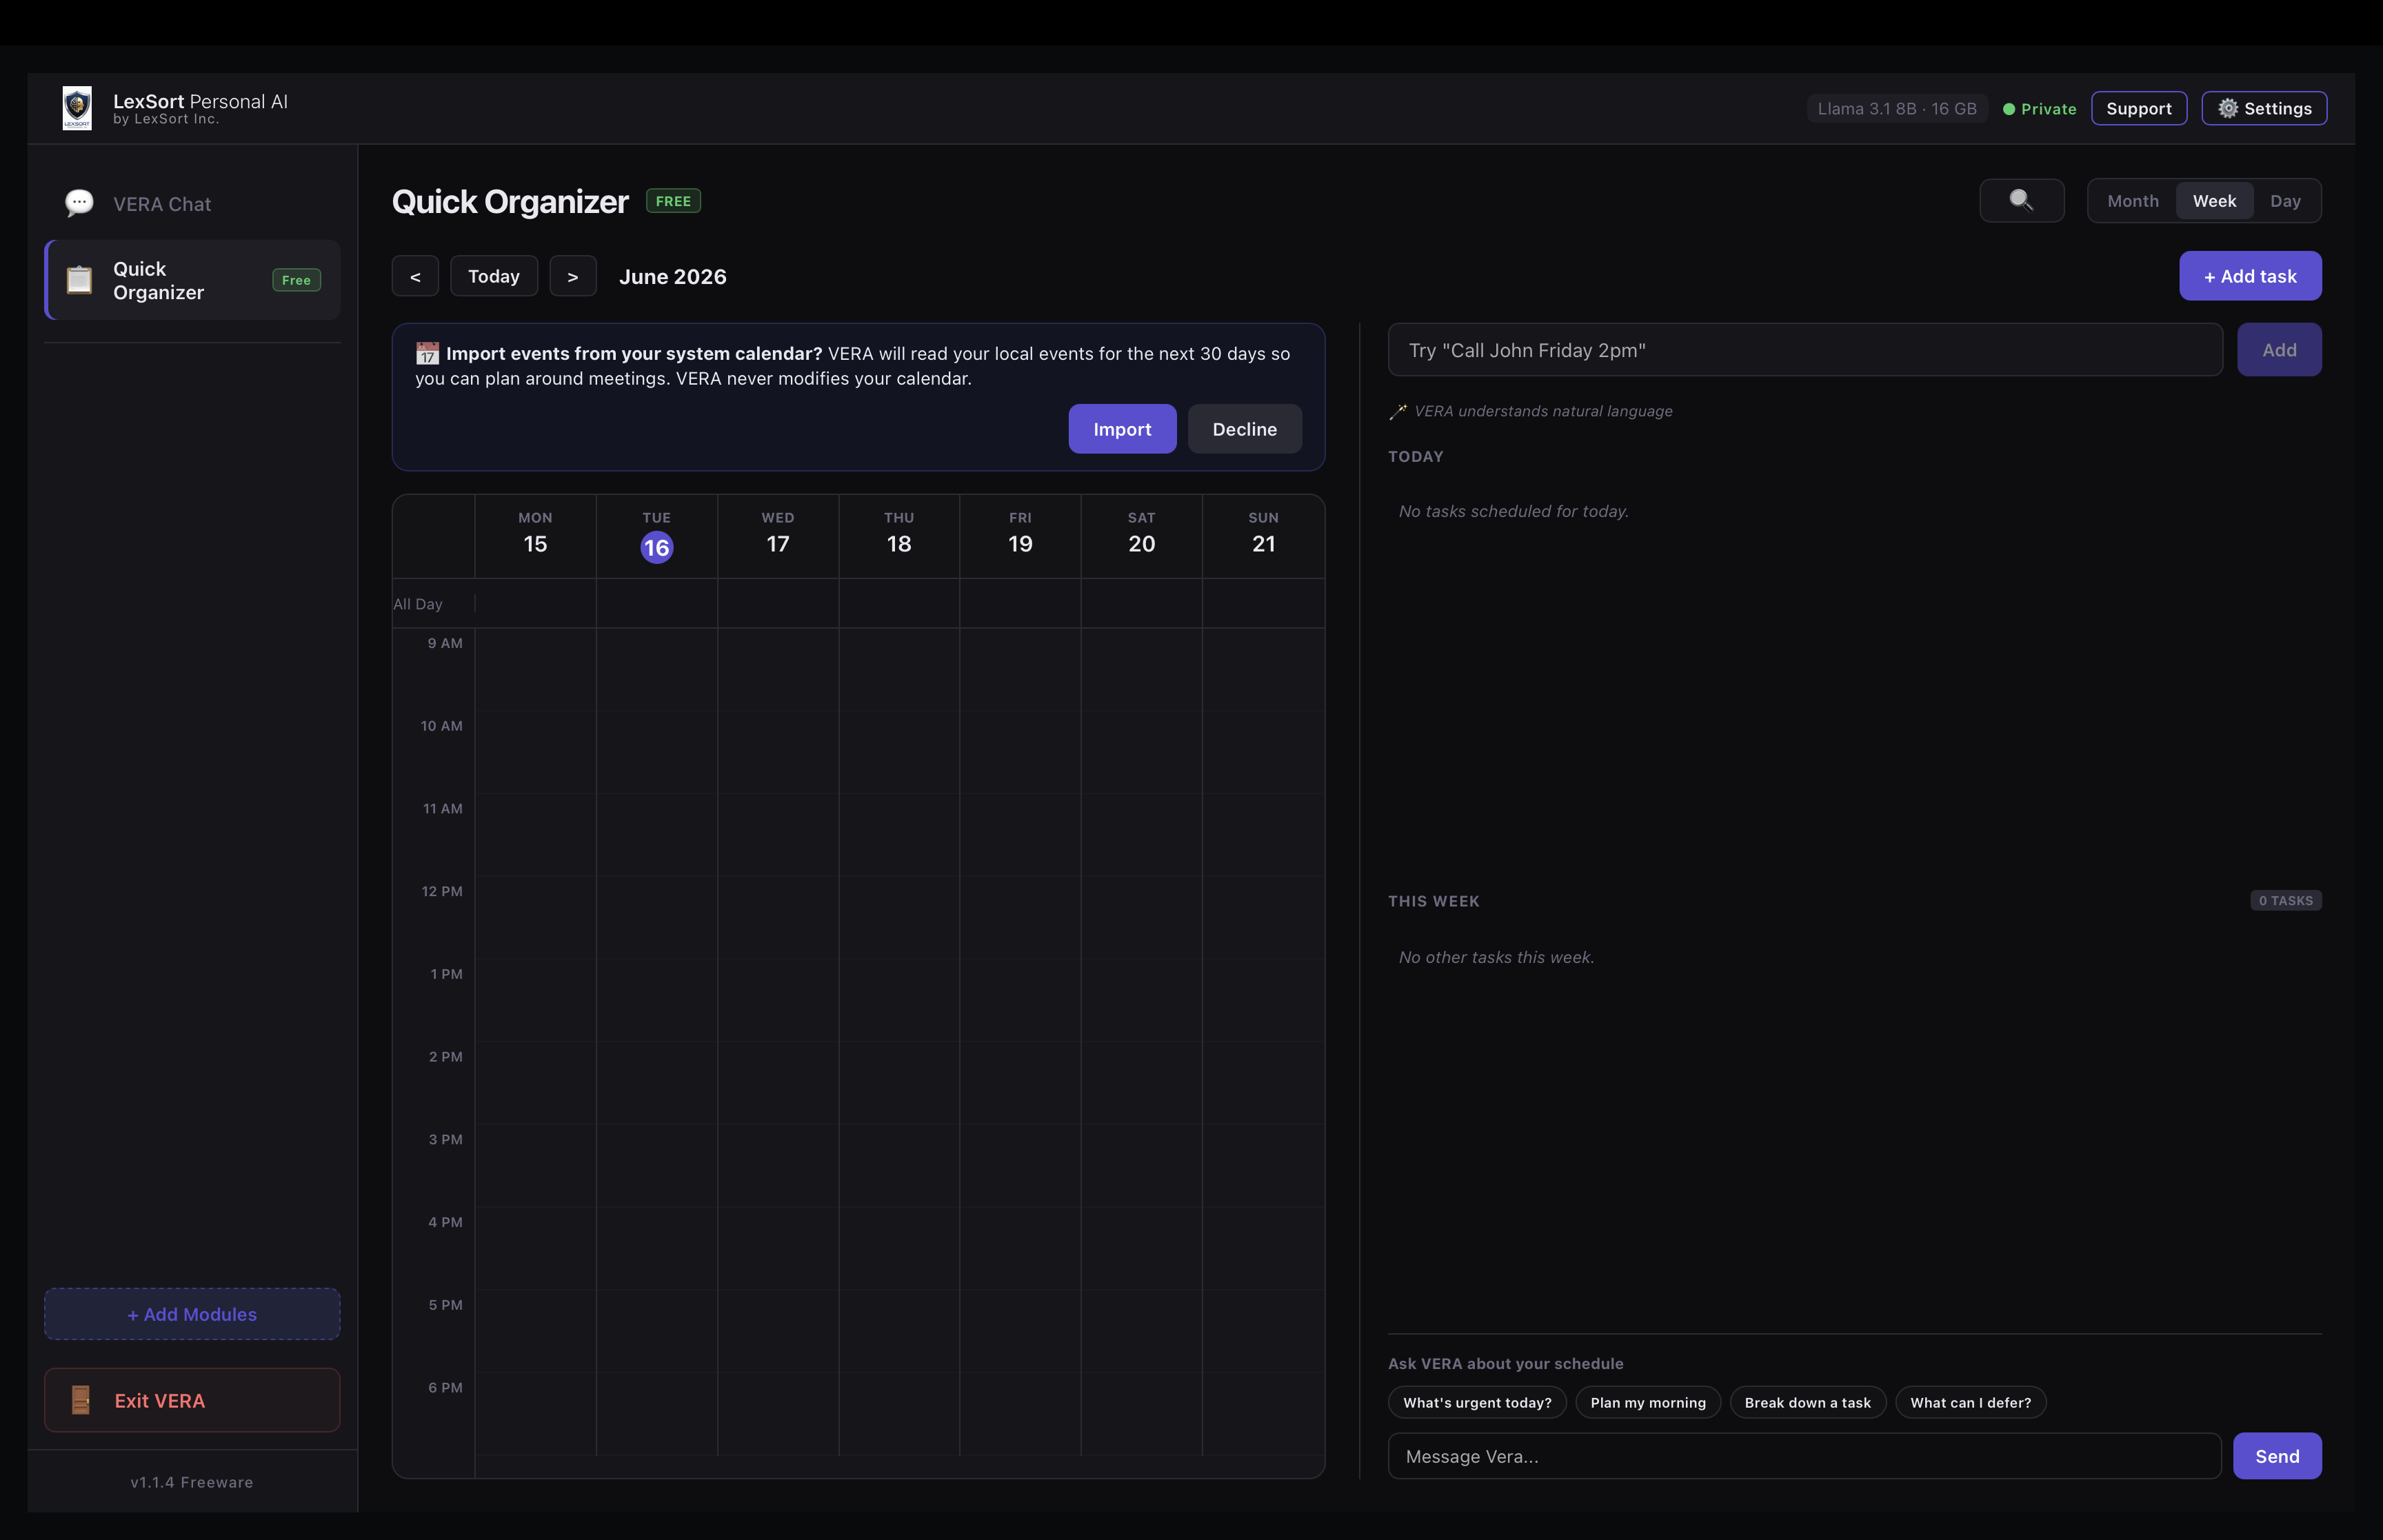Click the Free tag in sidebar
This screenshot has height=1540, width=2383.
coord(296,280)
